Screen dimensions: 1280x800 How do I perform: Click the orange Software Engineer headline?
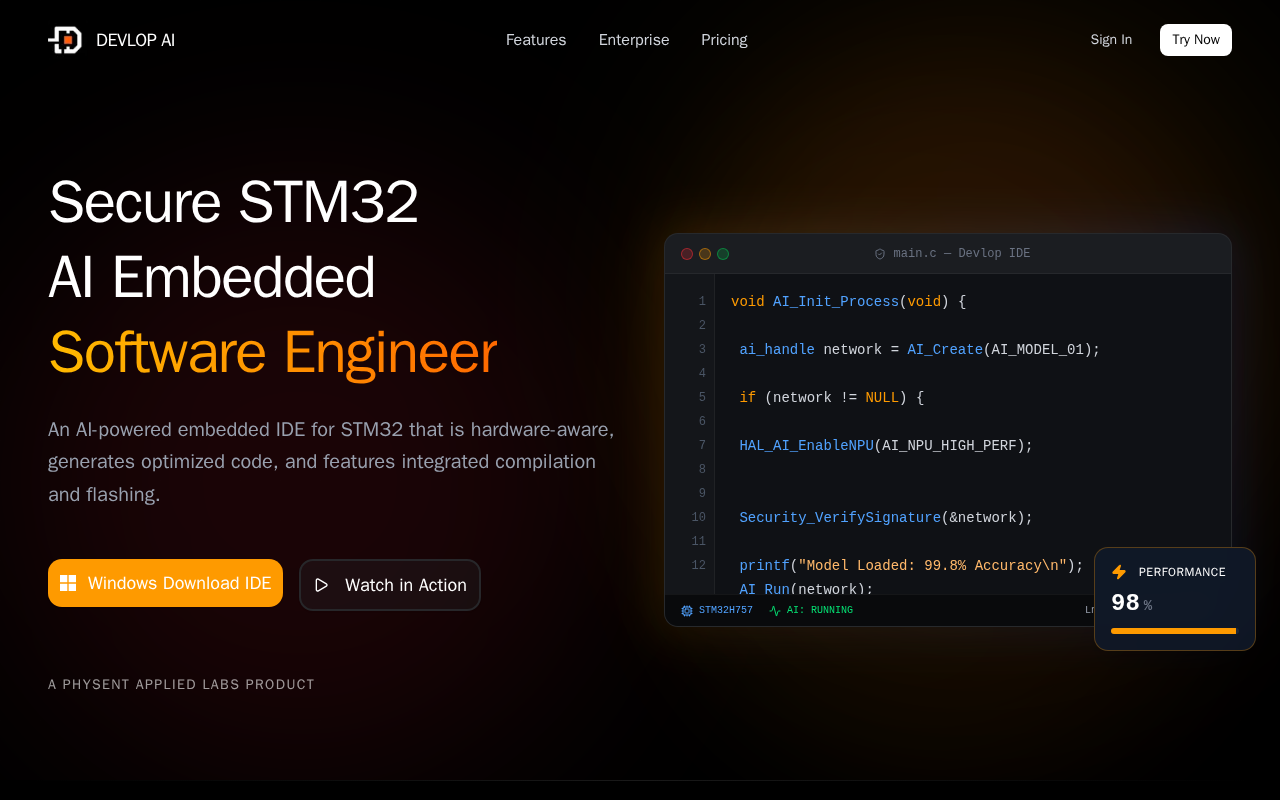tap(273, 354)
